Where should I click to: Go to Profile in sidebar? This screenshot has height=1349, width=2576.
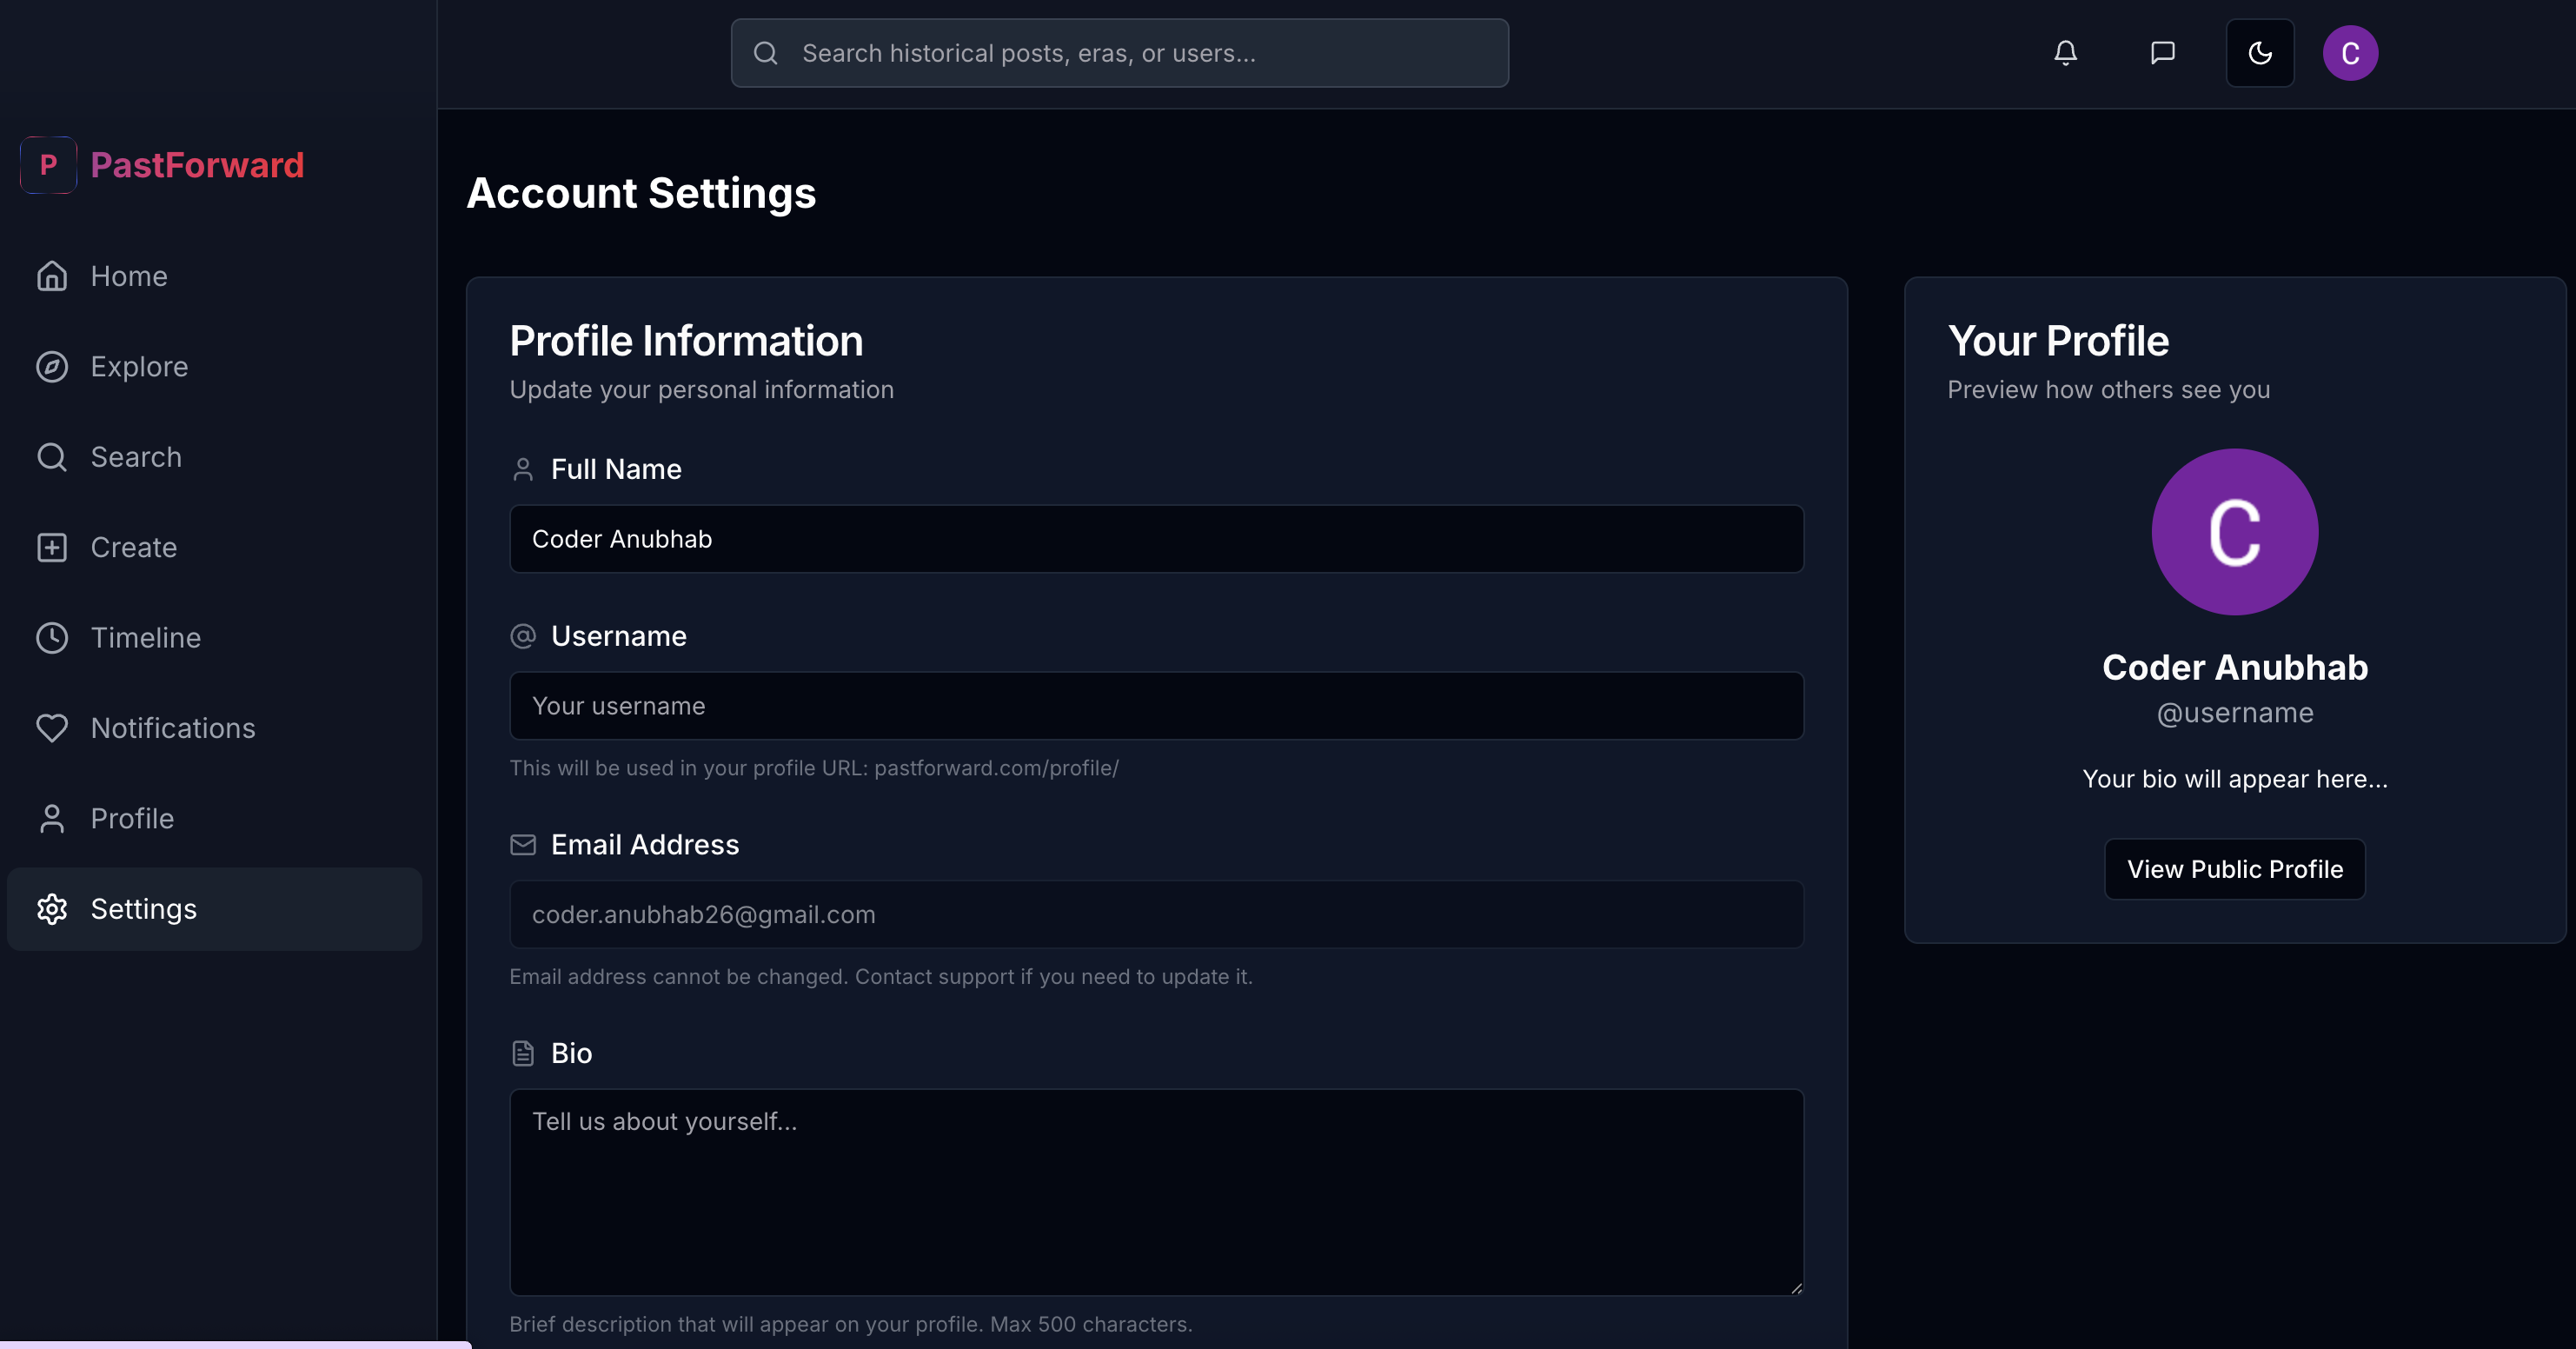pos(132,819)
